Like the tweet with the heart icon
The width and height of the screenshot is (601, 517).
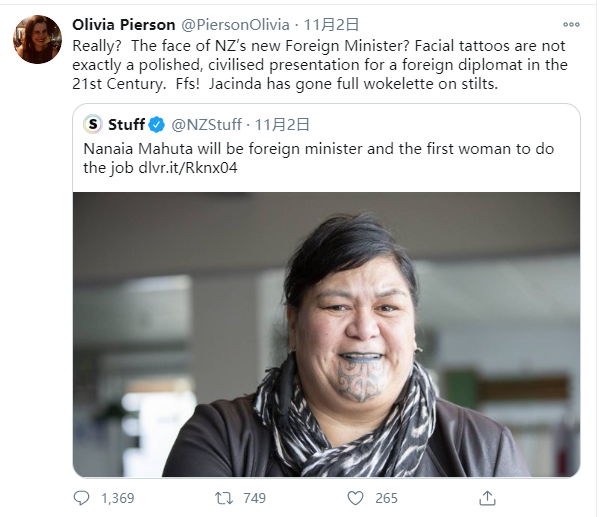355,497
